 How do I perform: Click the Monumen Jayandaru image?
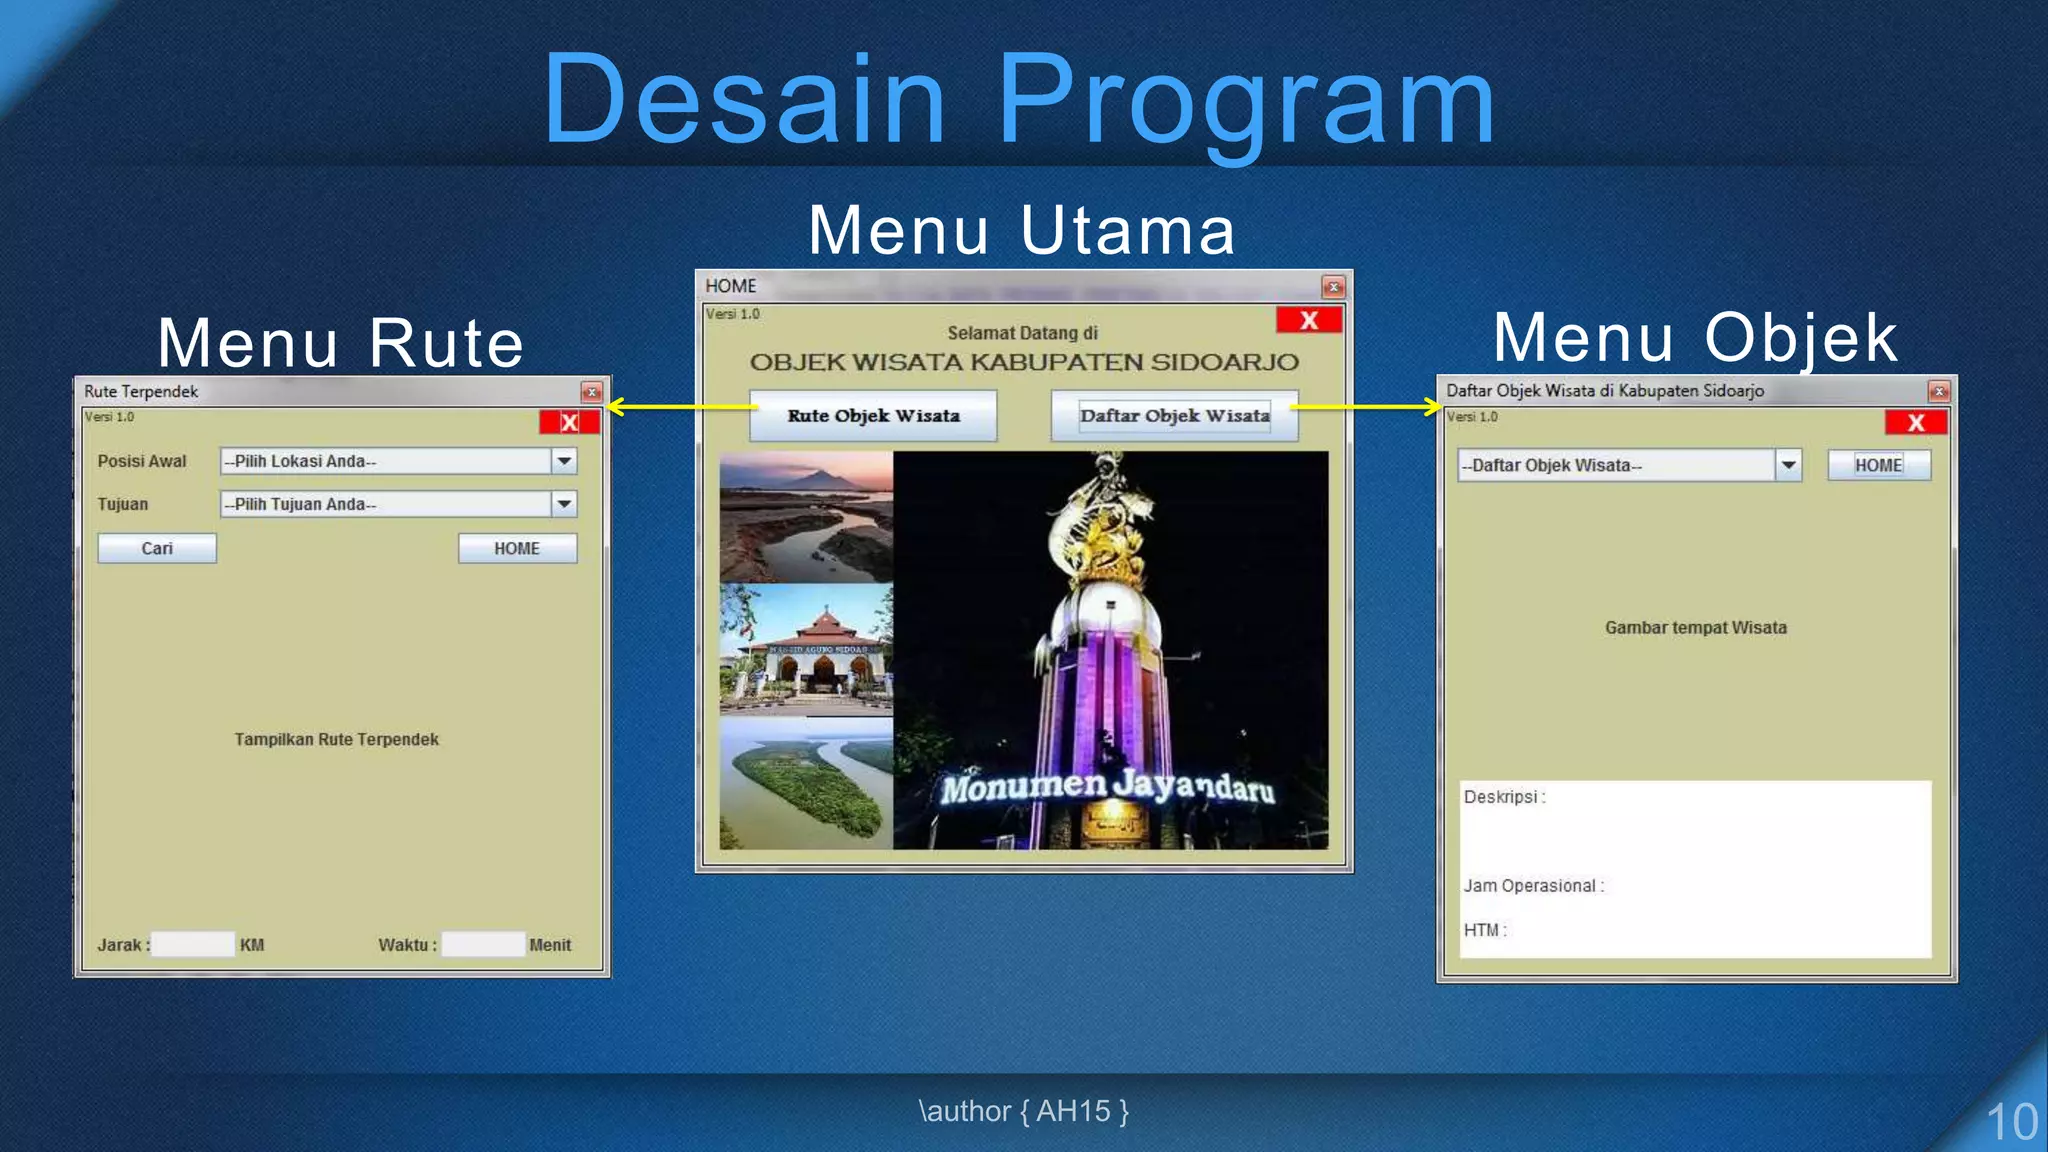(x=1110, y=650)
